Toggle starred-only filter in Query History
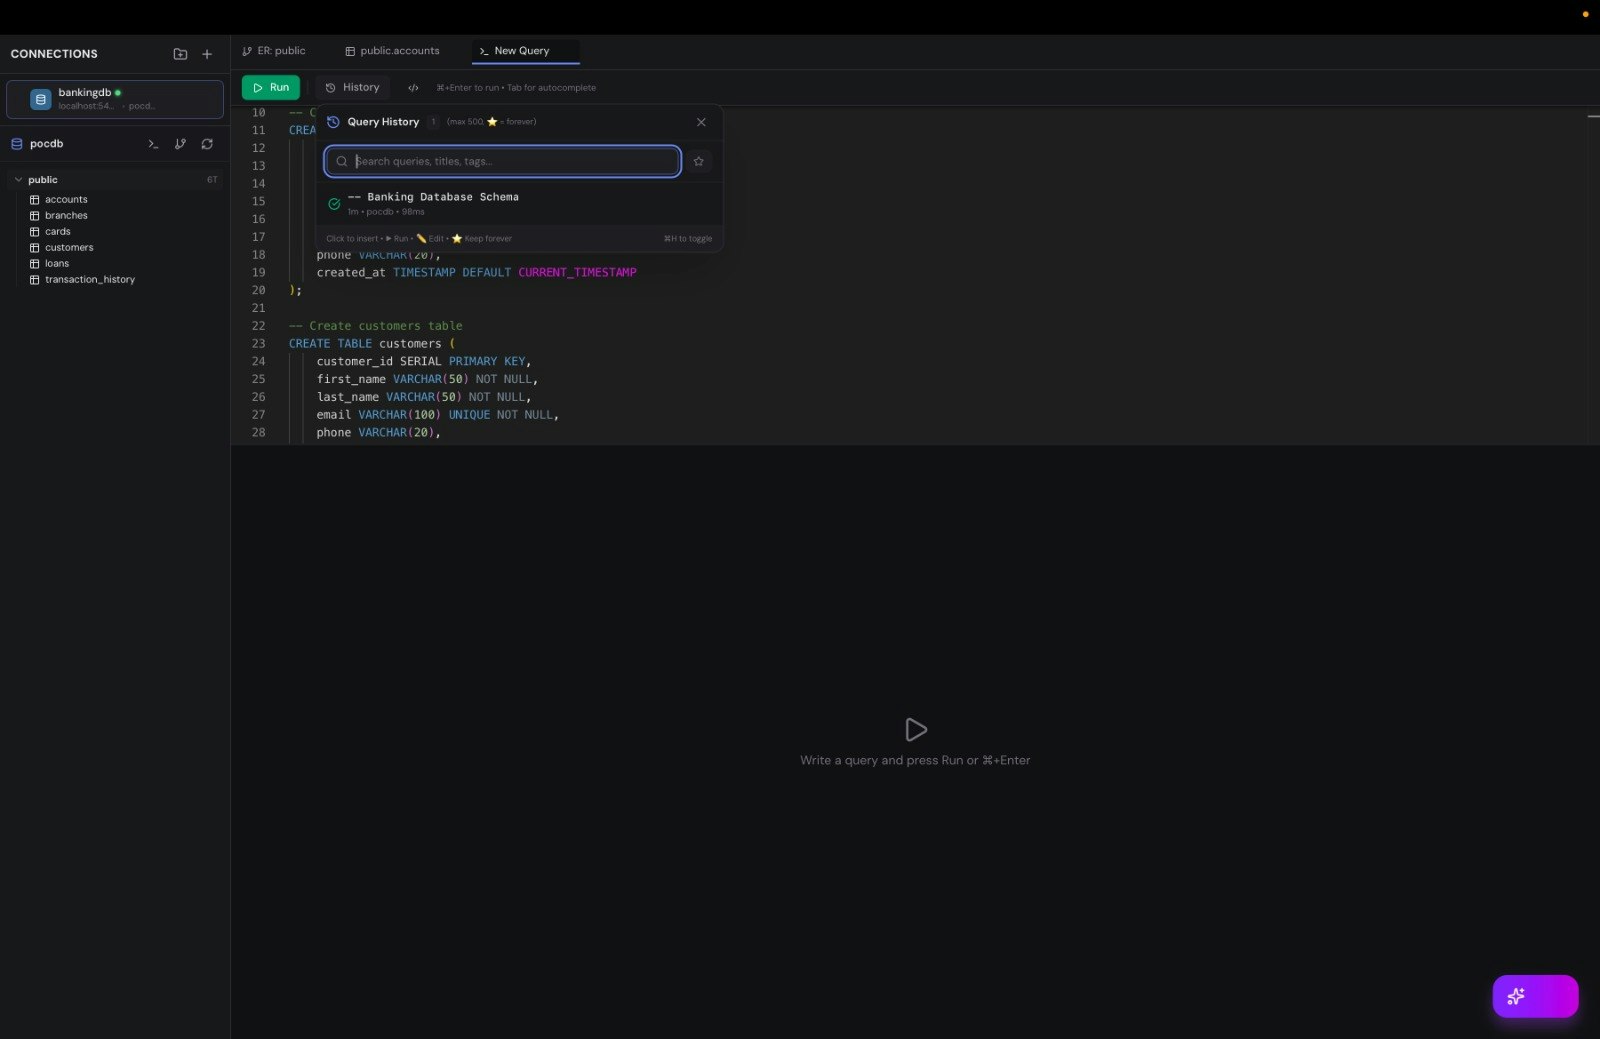This screenshot has width=1600, height=1039. tap(698, 161)
